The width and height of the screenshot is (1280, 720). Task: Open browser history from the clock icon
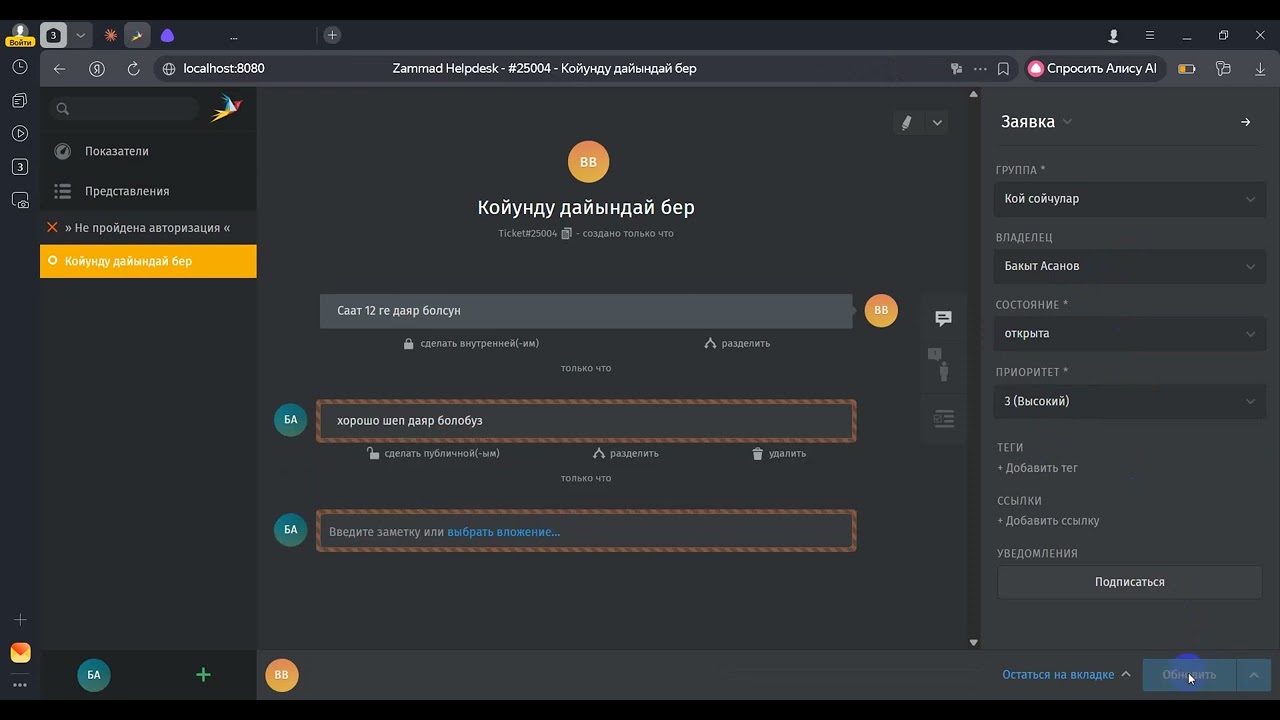pyautogui.click(x=20, y=67)
